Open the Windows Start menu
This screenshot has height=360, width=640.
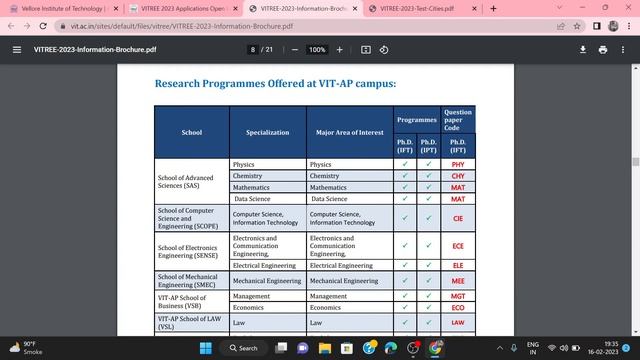[206, 348]
